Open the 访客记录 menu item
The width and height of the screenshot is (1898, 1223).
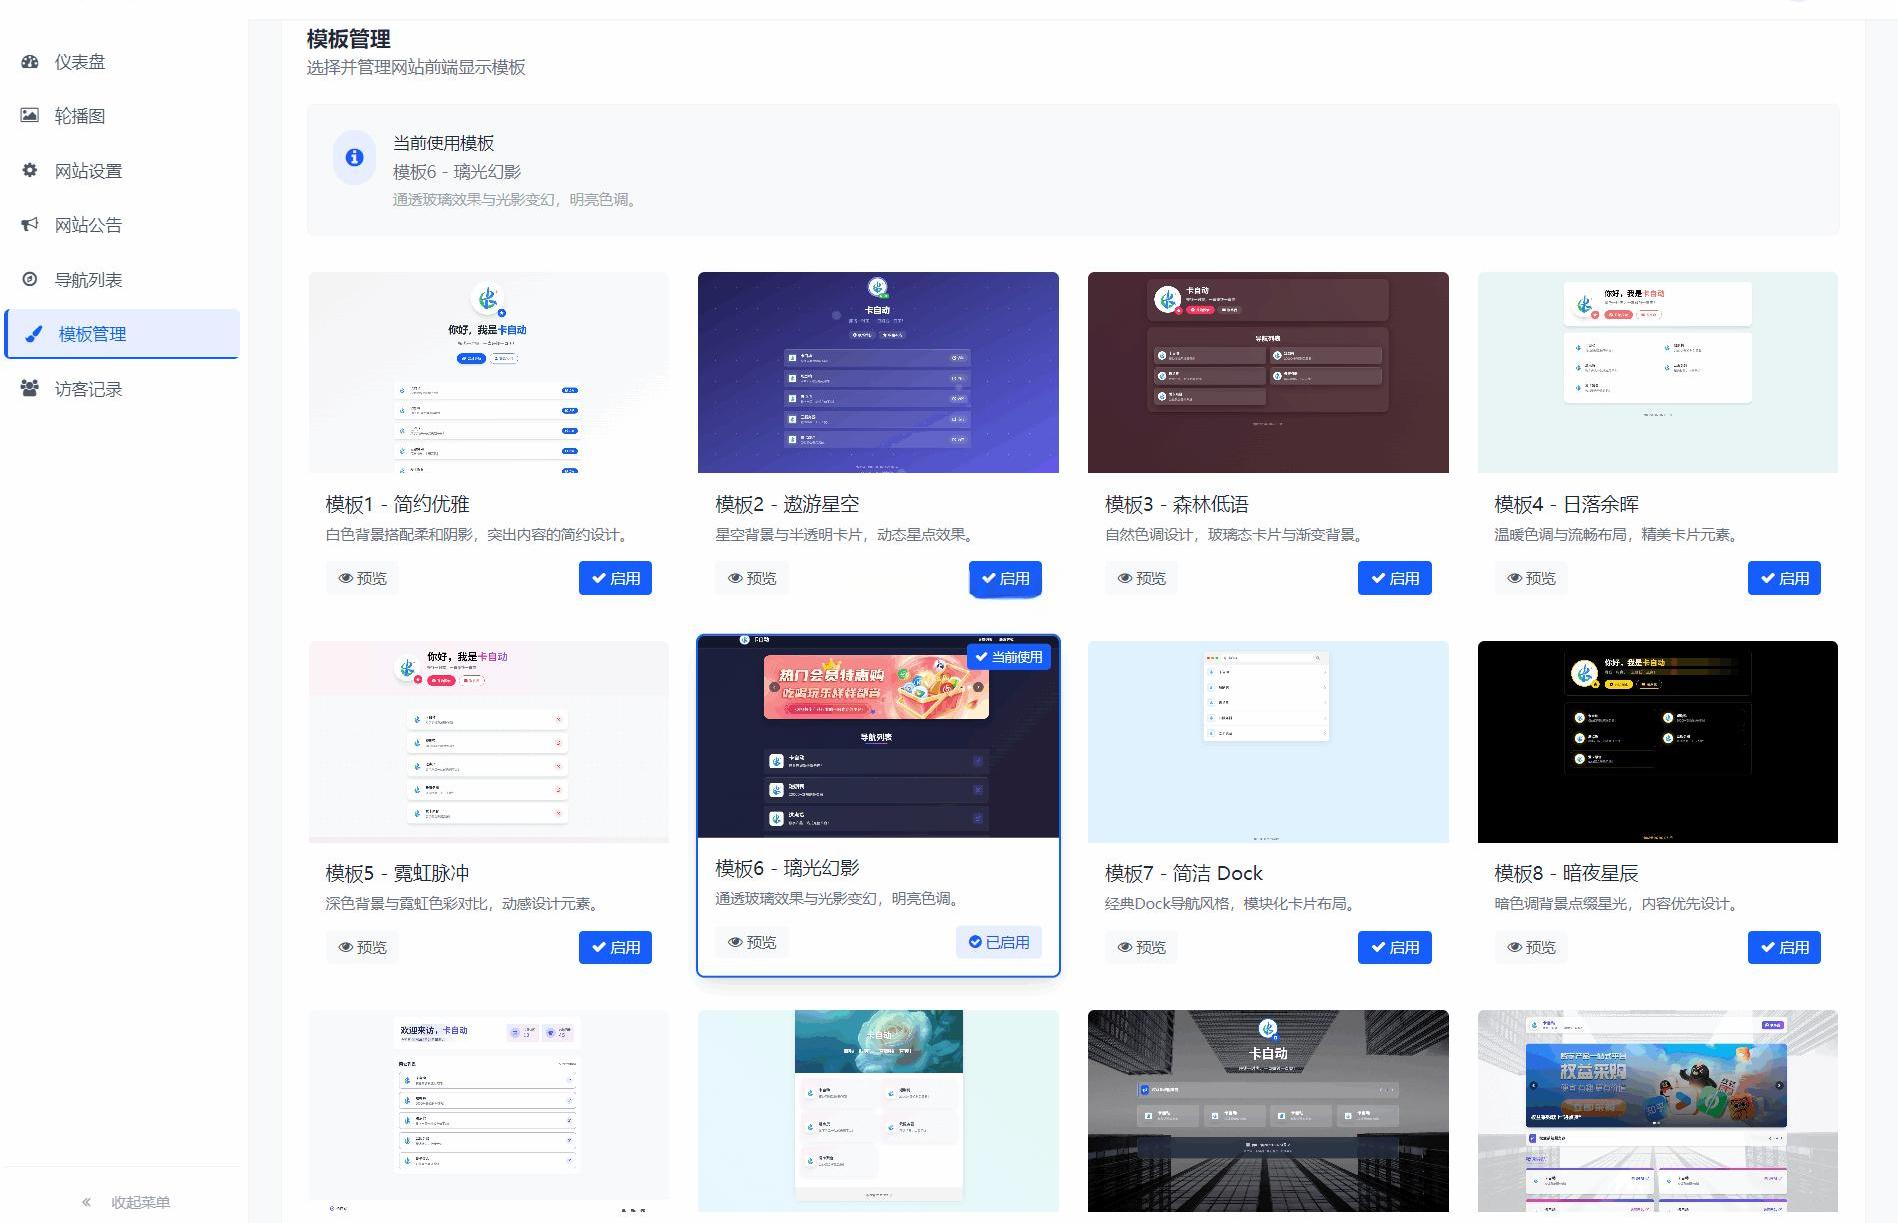[88, 389]
